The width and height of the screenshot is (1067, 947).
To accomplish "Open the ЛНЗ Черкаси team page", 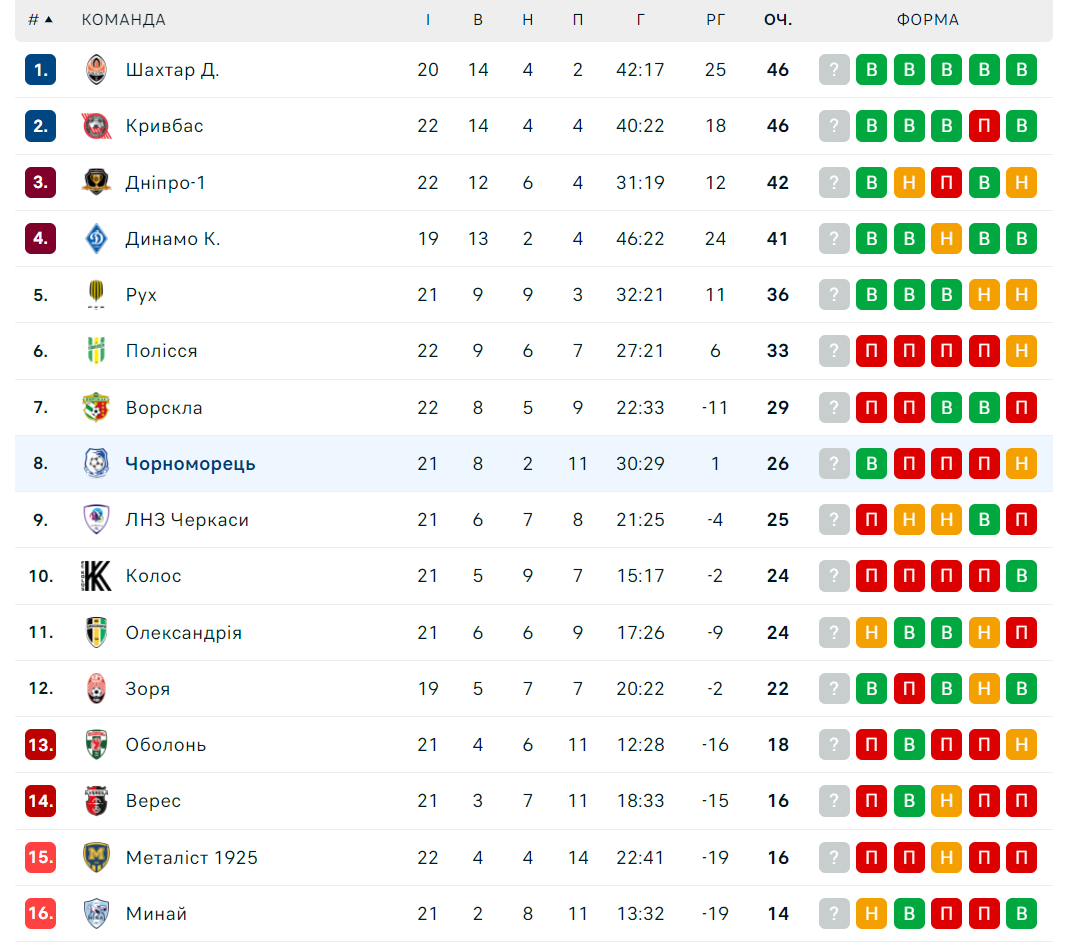I will tap(187, 520).
